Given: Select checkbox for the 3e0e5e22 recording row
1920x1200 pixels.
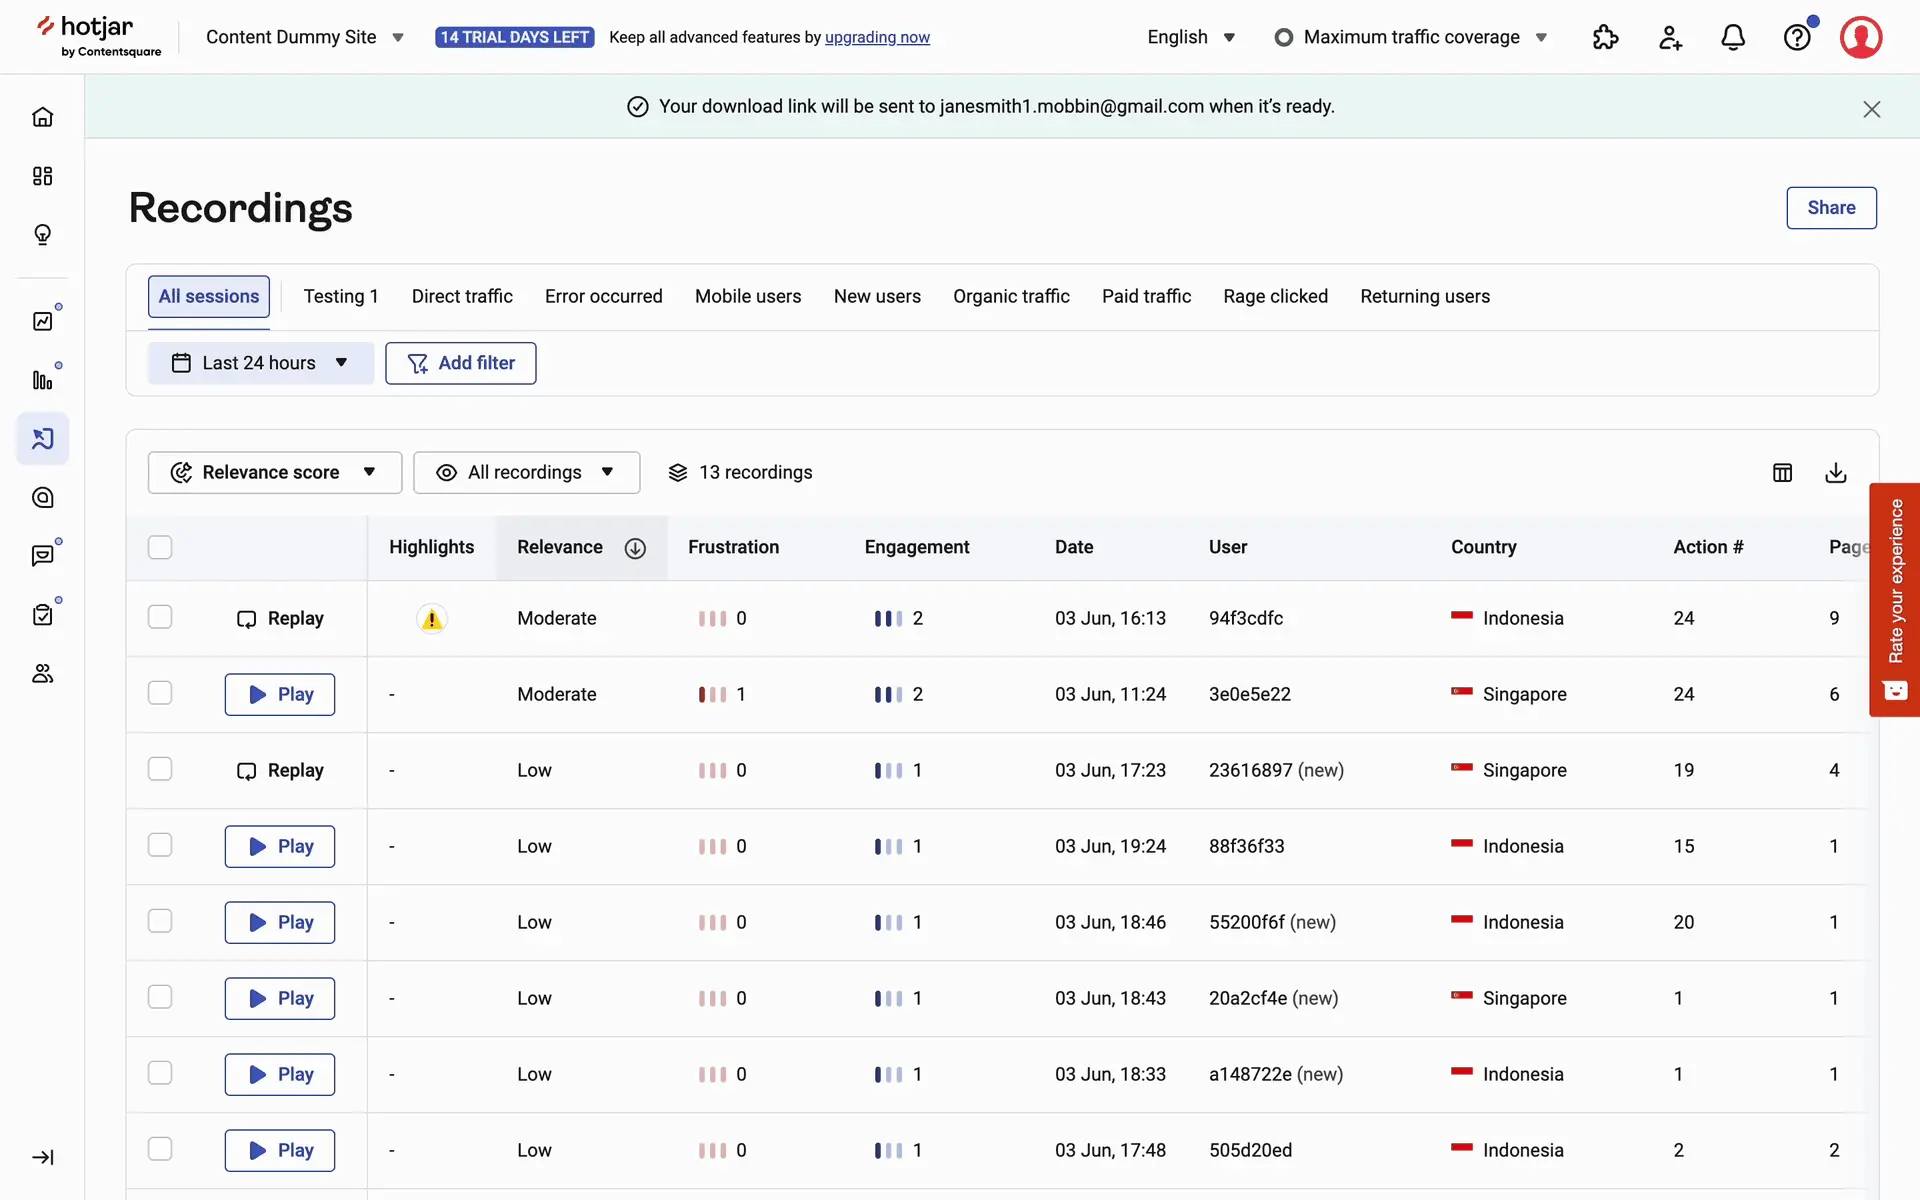Looking at the screenshot, I should tap(160, 693).
